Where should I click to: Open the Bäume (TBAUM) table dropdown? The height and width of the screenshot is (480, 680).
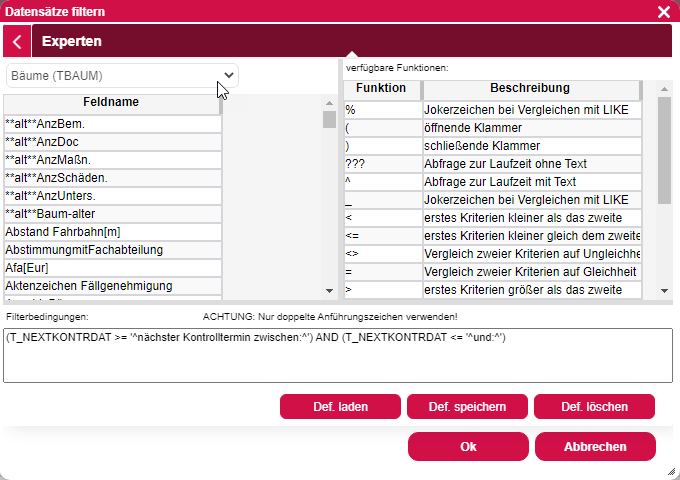click(122, 76)
